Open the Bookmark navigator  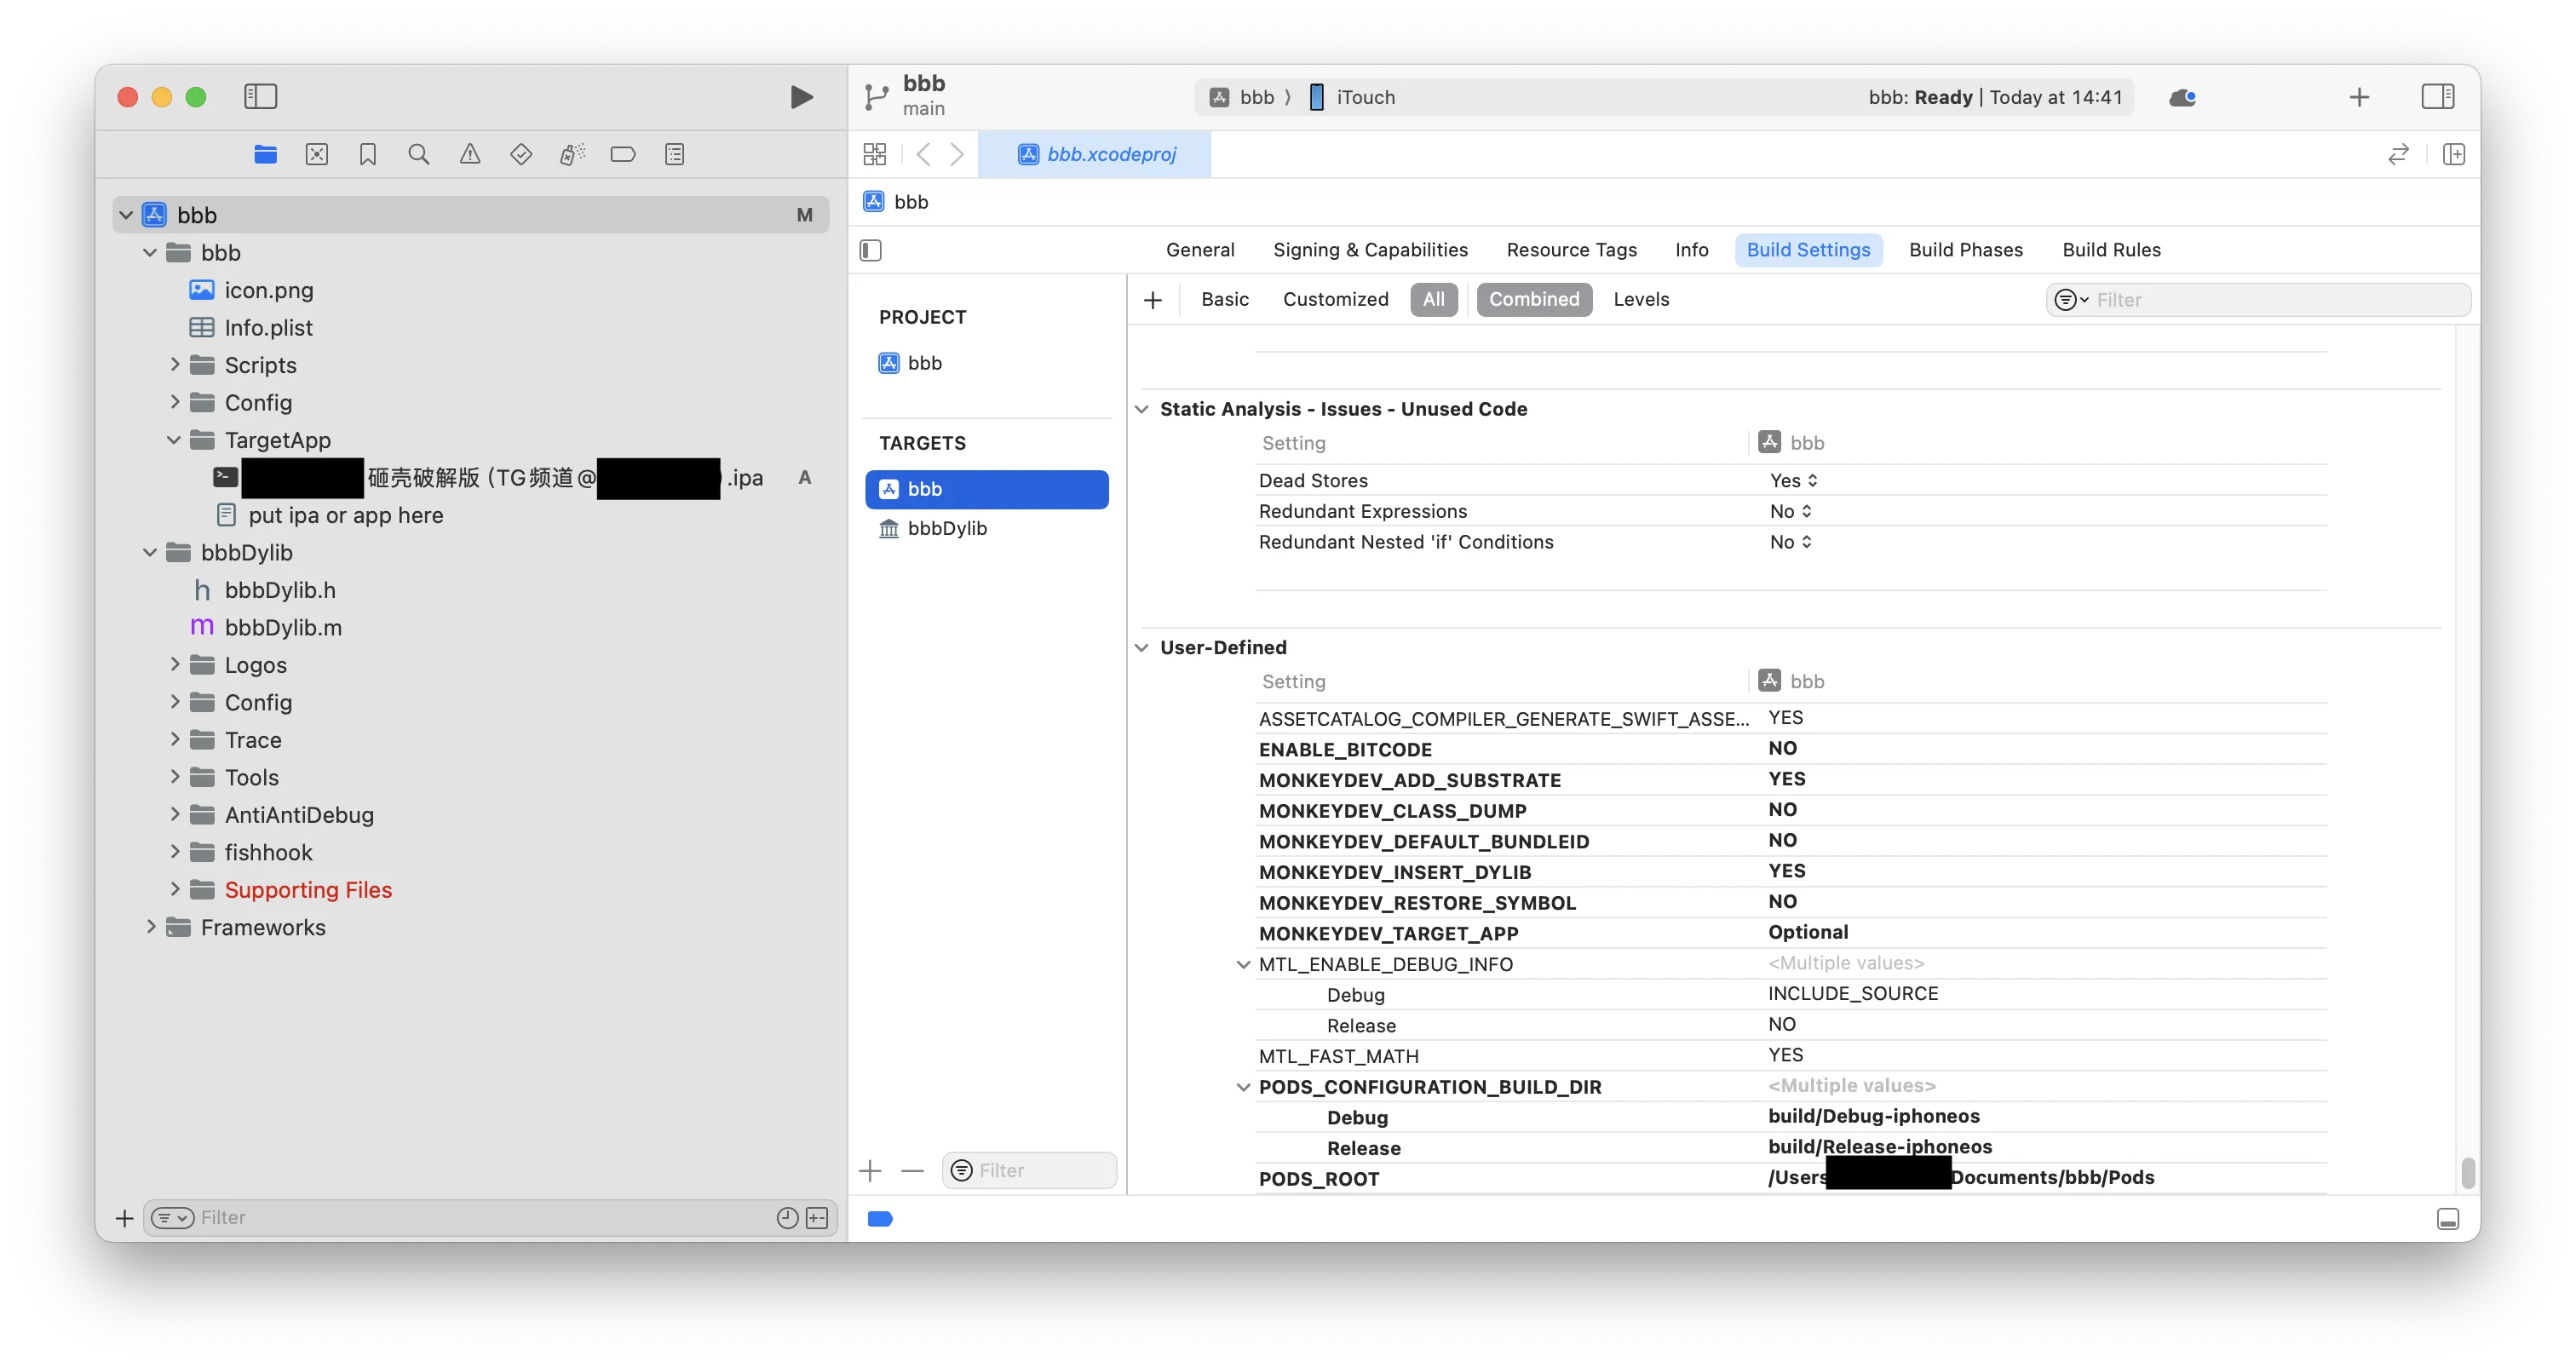[368, 154]
